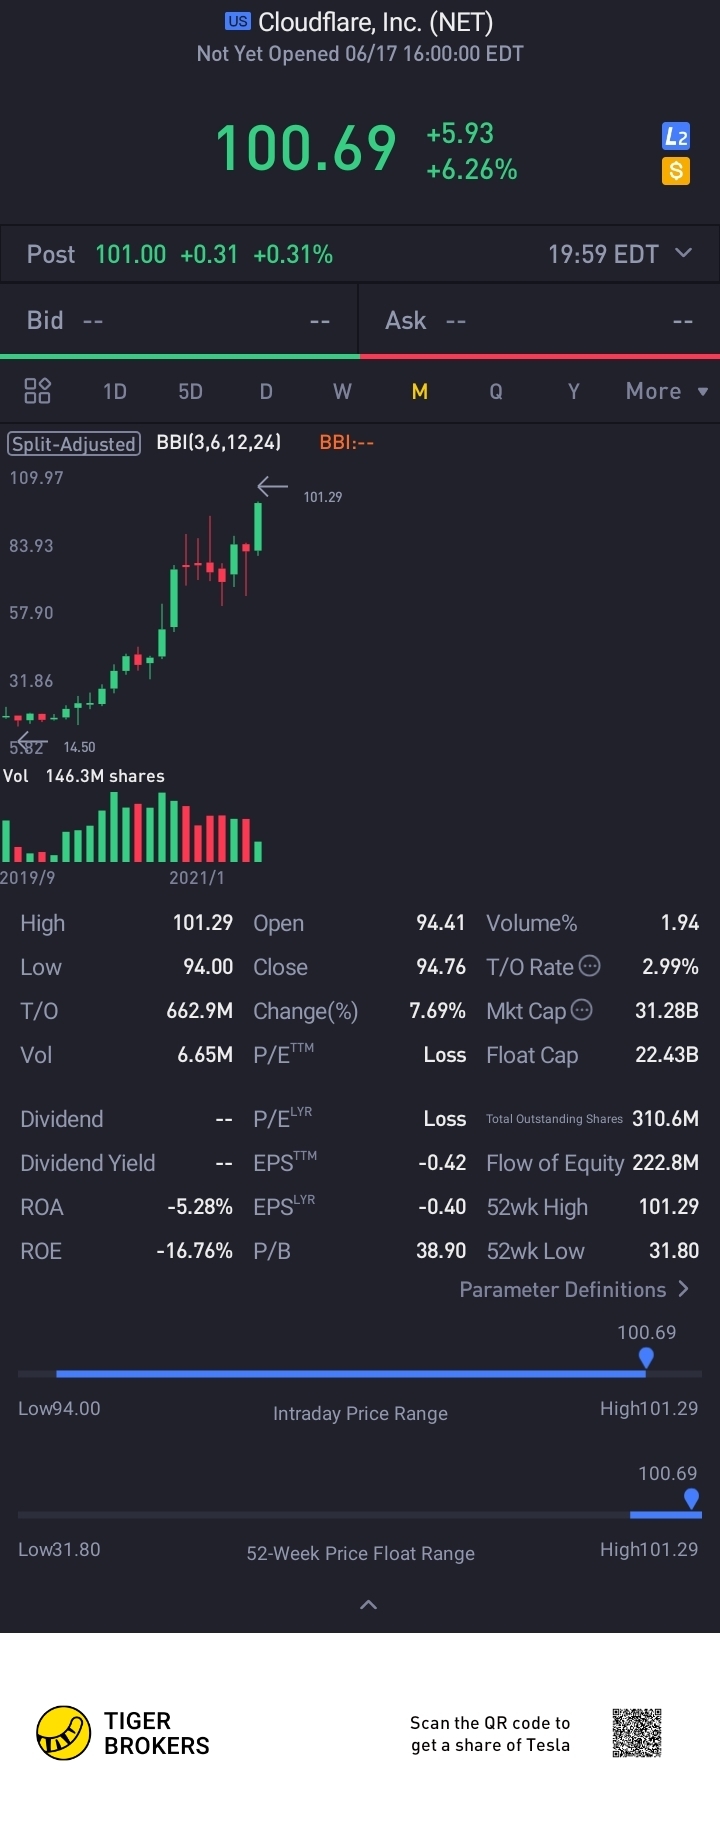720x1834 pixels.
Task: Switch to the 5D chart tab
Action: [190, 391]
